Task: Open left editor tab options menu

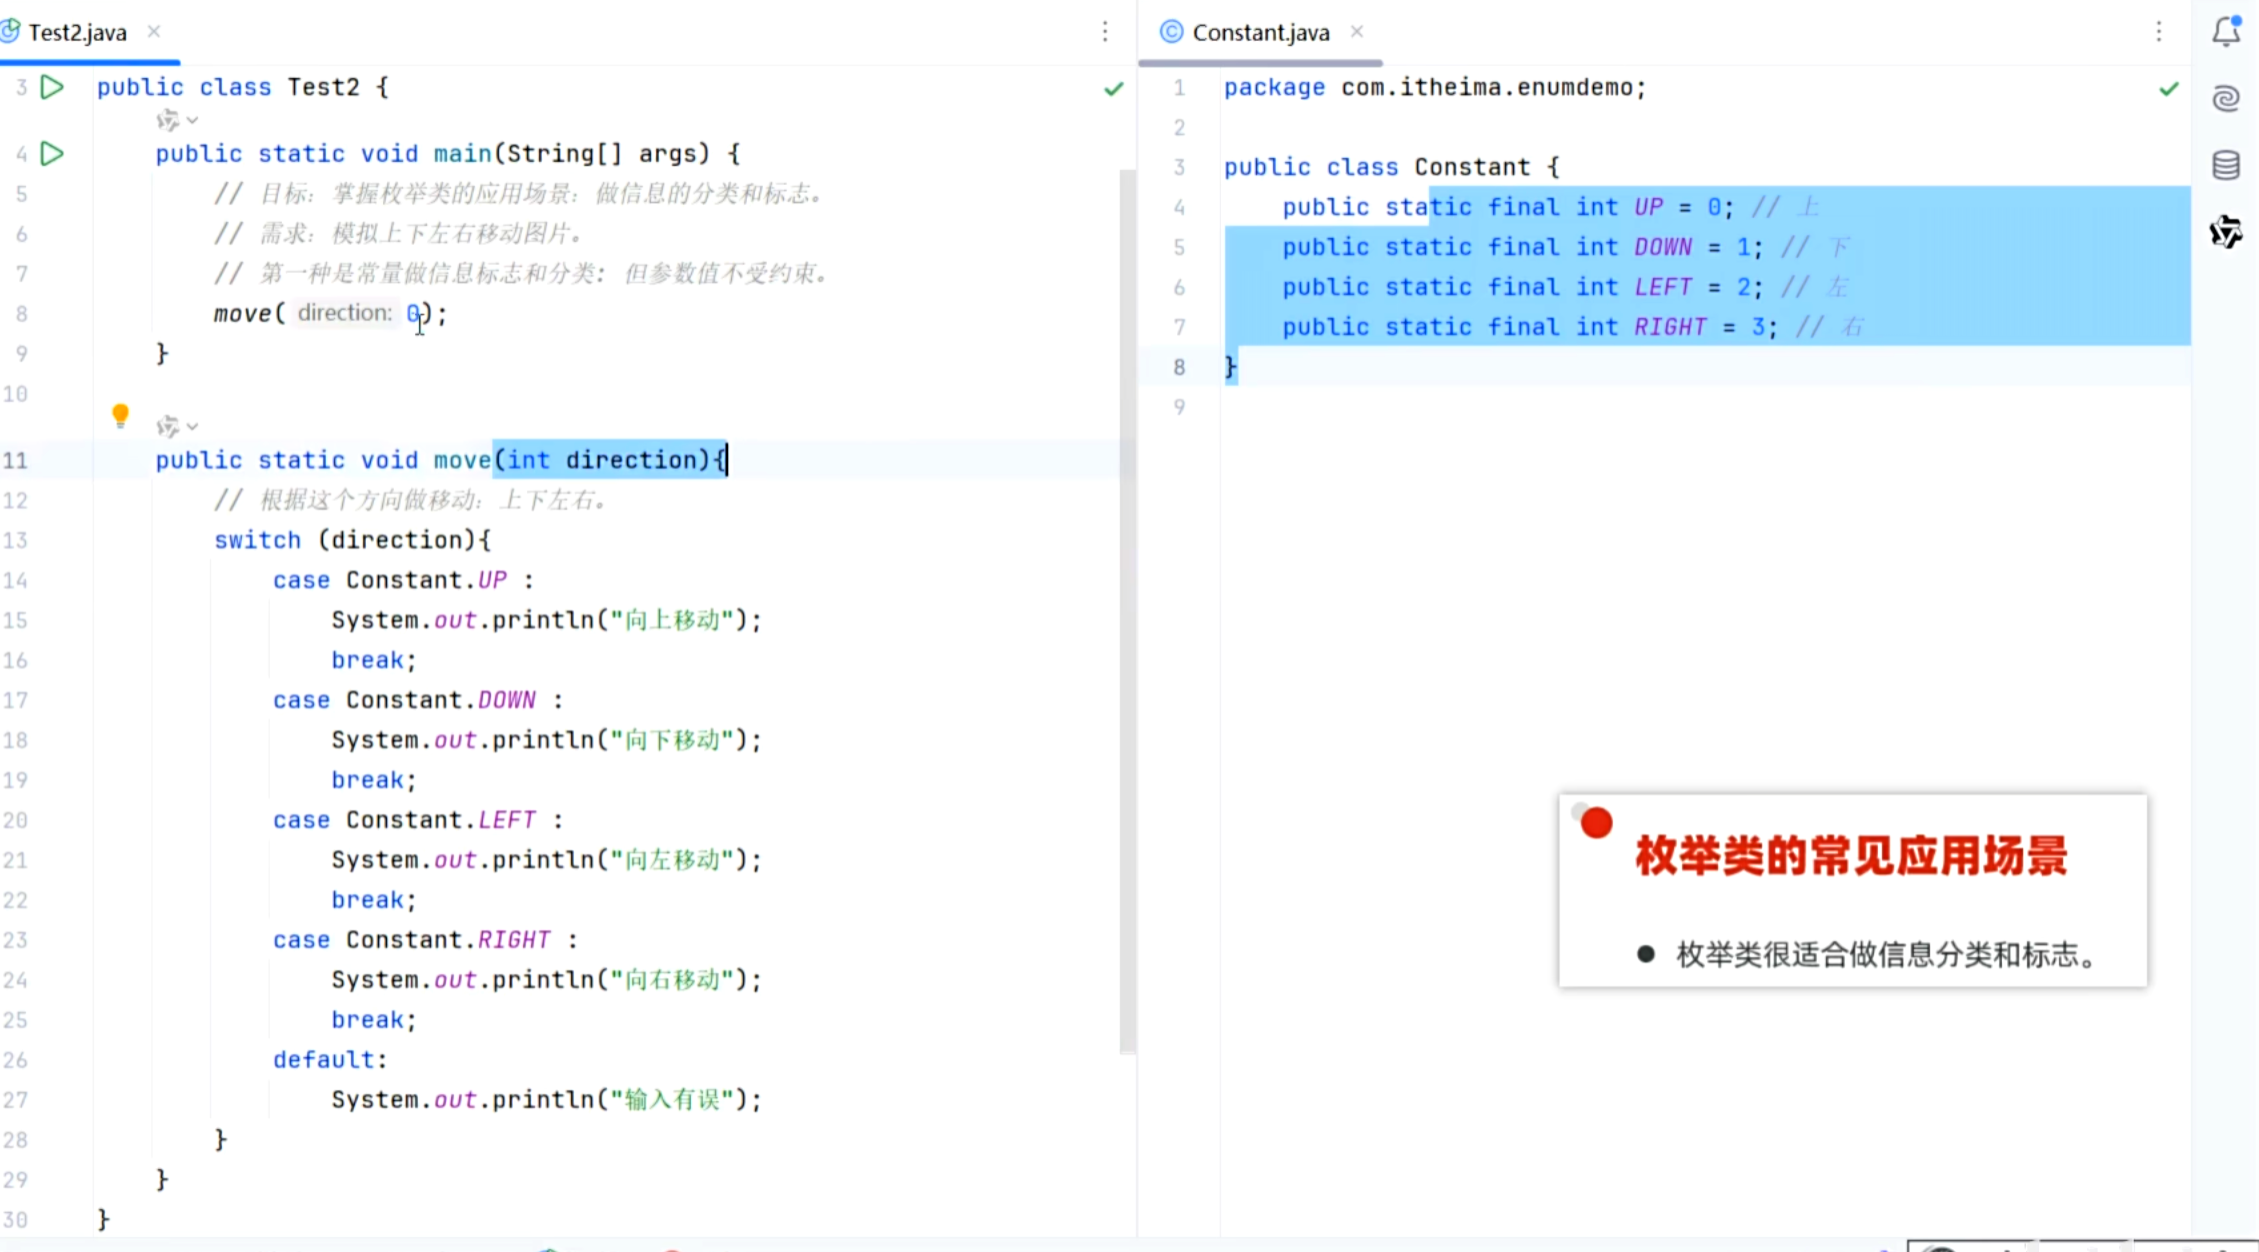Action: click(1105, 32)
